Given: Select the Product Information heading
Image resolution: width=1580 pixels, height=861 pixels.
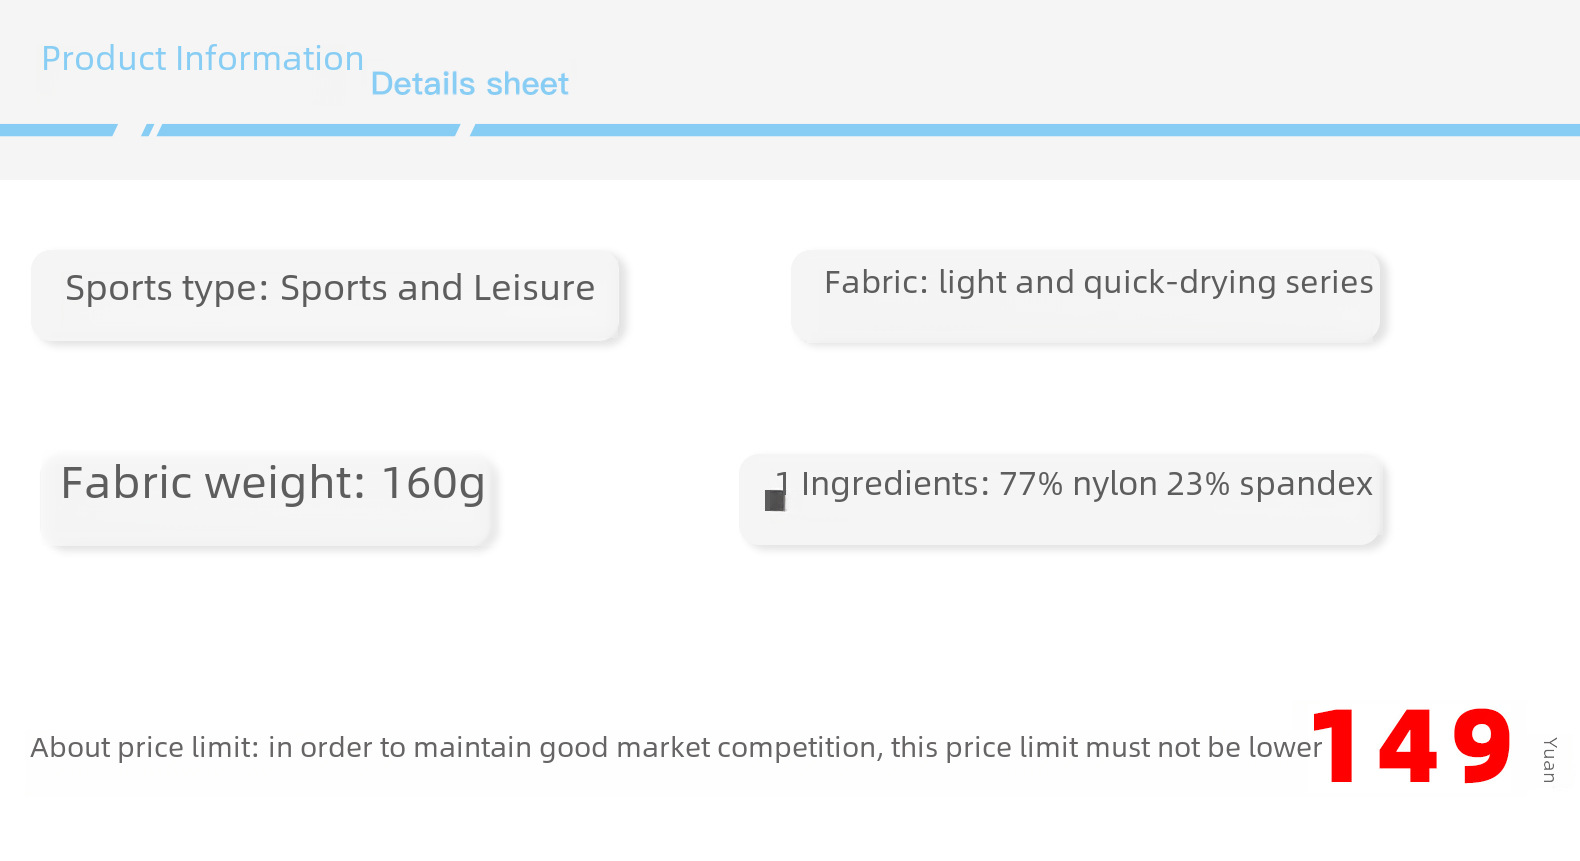Looking at the screenshot, I should 202,59.
